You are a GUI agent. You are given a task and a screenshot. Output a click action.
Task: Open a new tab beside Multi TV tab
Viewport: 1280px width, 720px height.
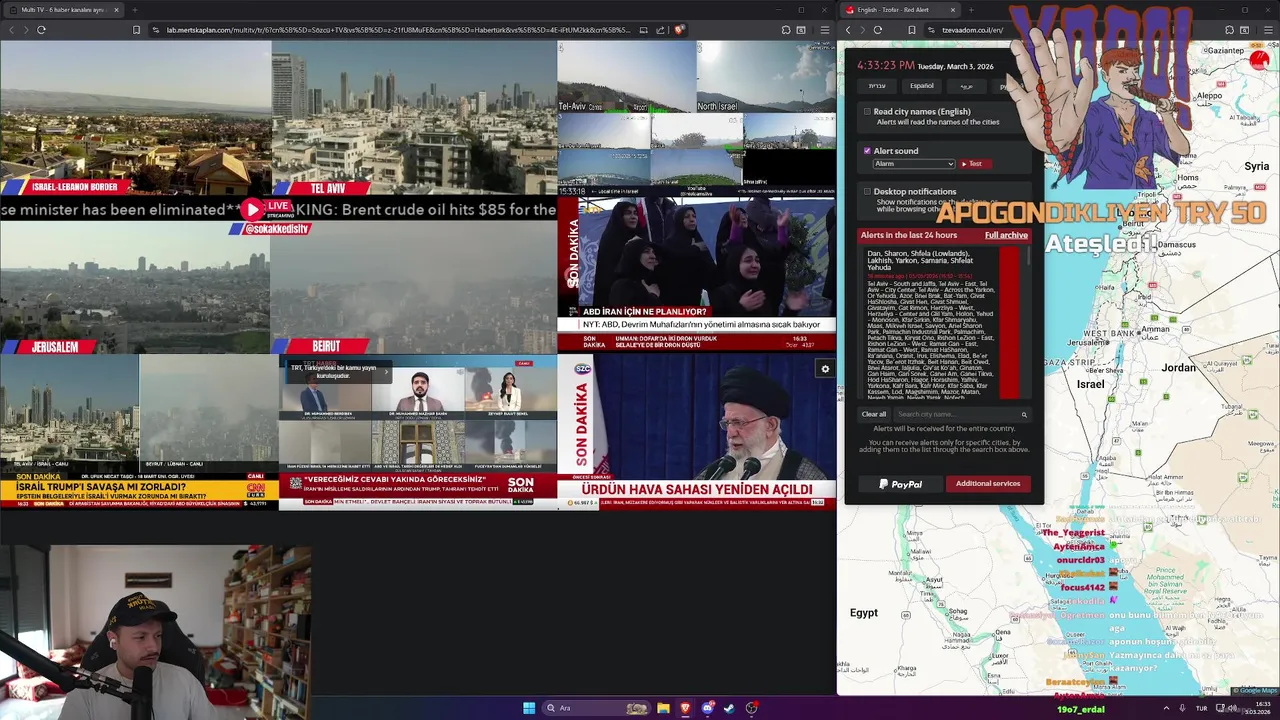point(134,10)
